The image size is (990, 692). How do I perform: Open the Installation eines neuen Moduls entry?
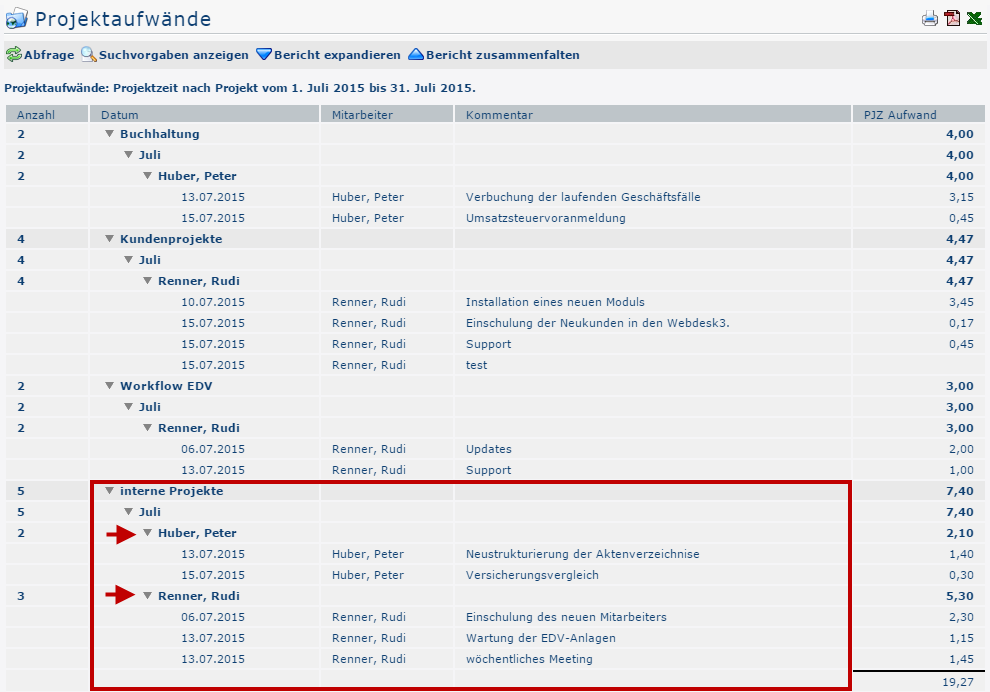click(x=555, y=302)
